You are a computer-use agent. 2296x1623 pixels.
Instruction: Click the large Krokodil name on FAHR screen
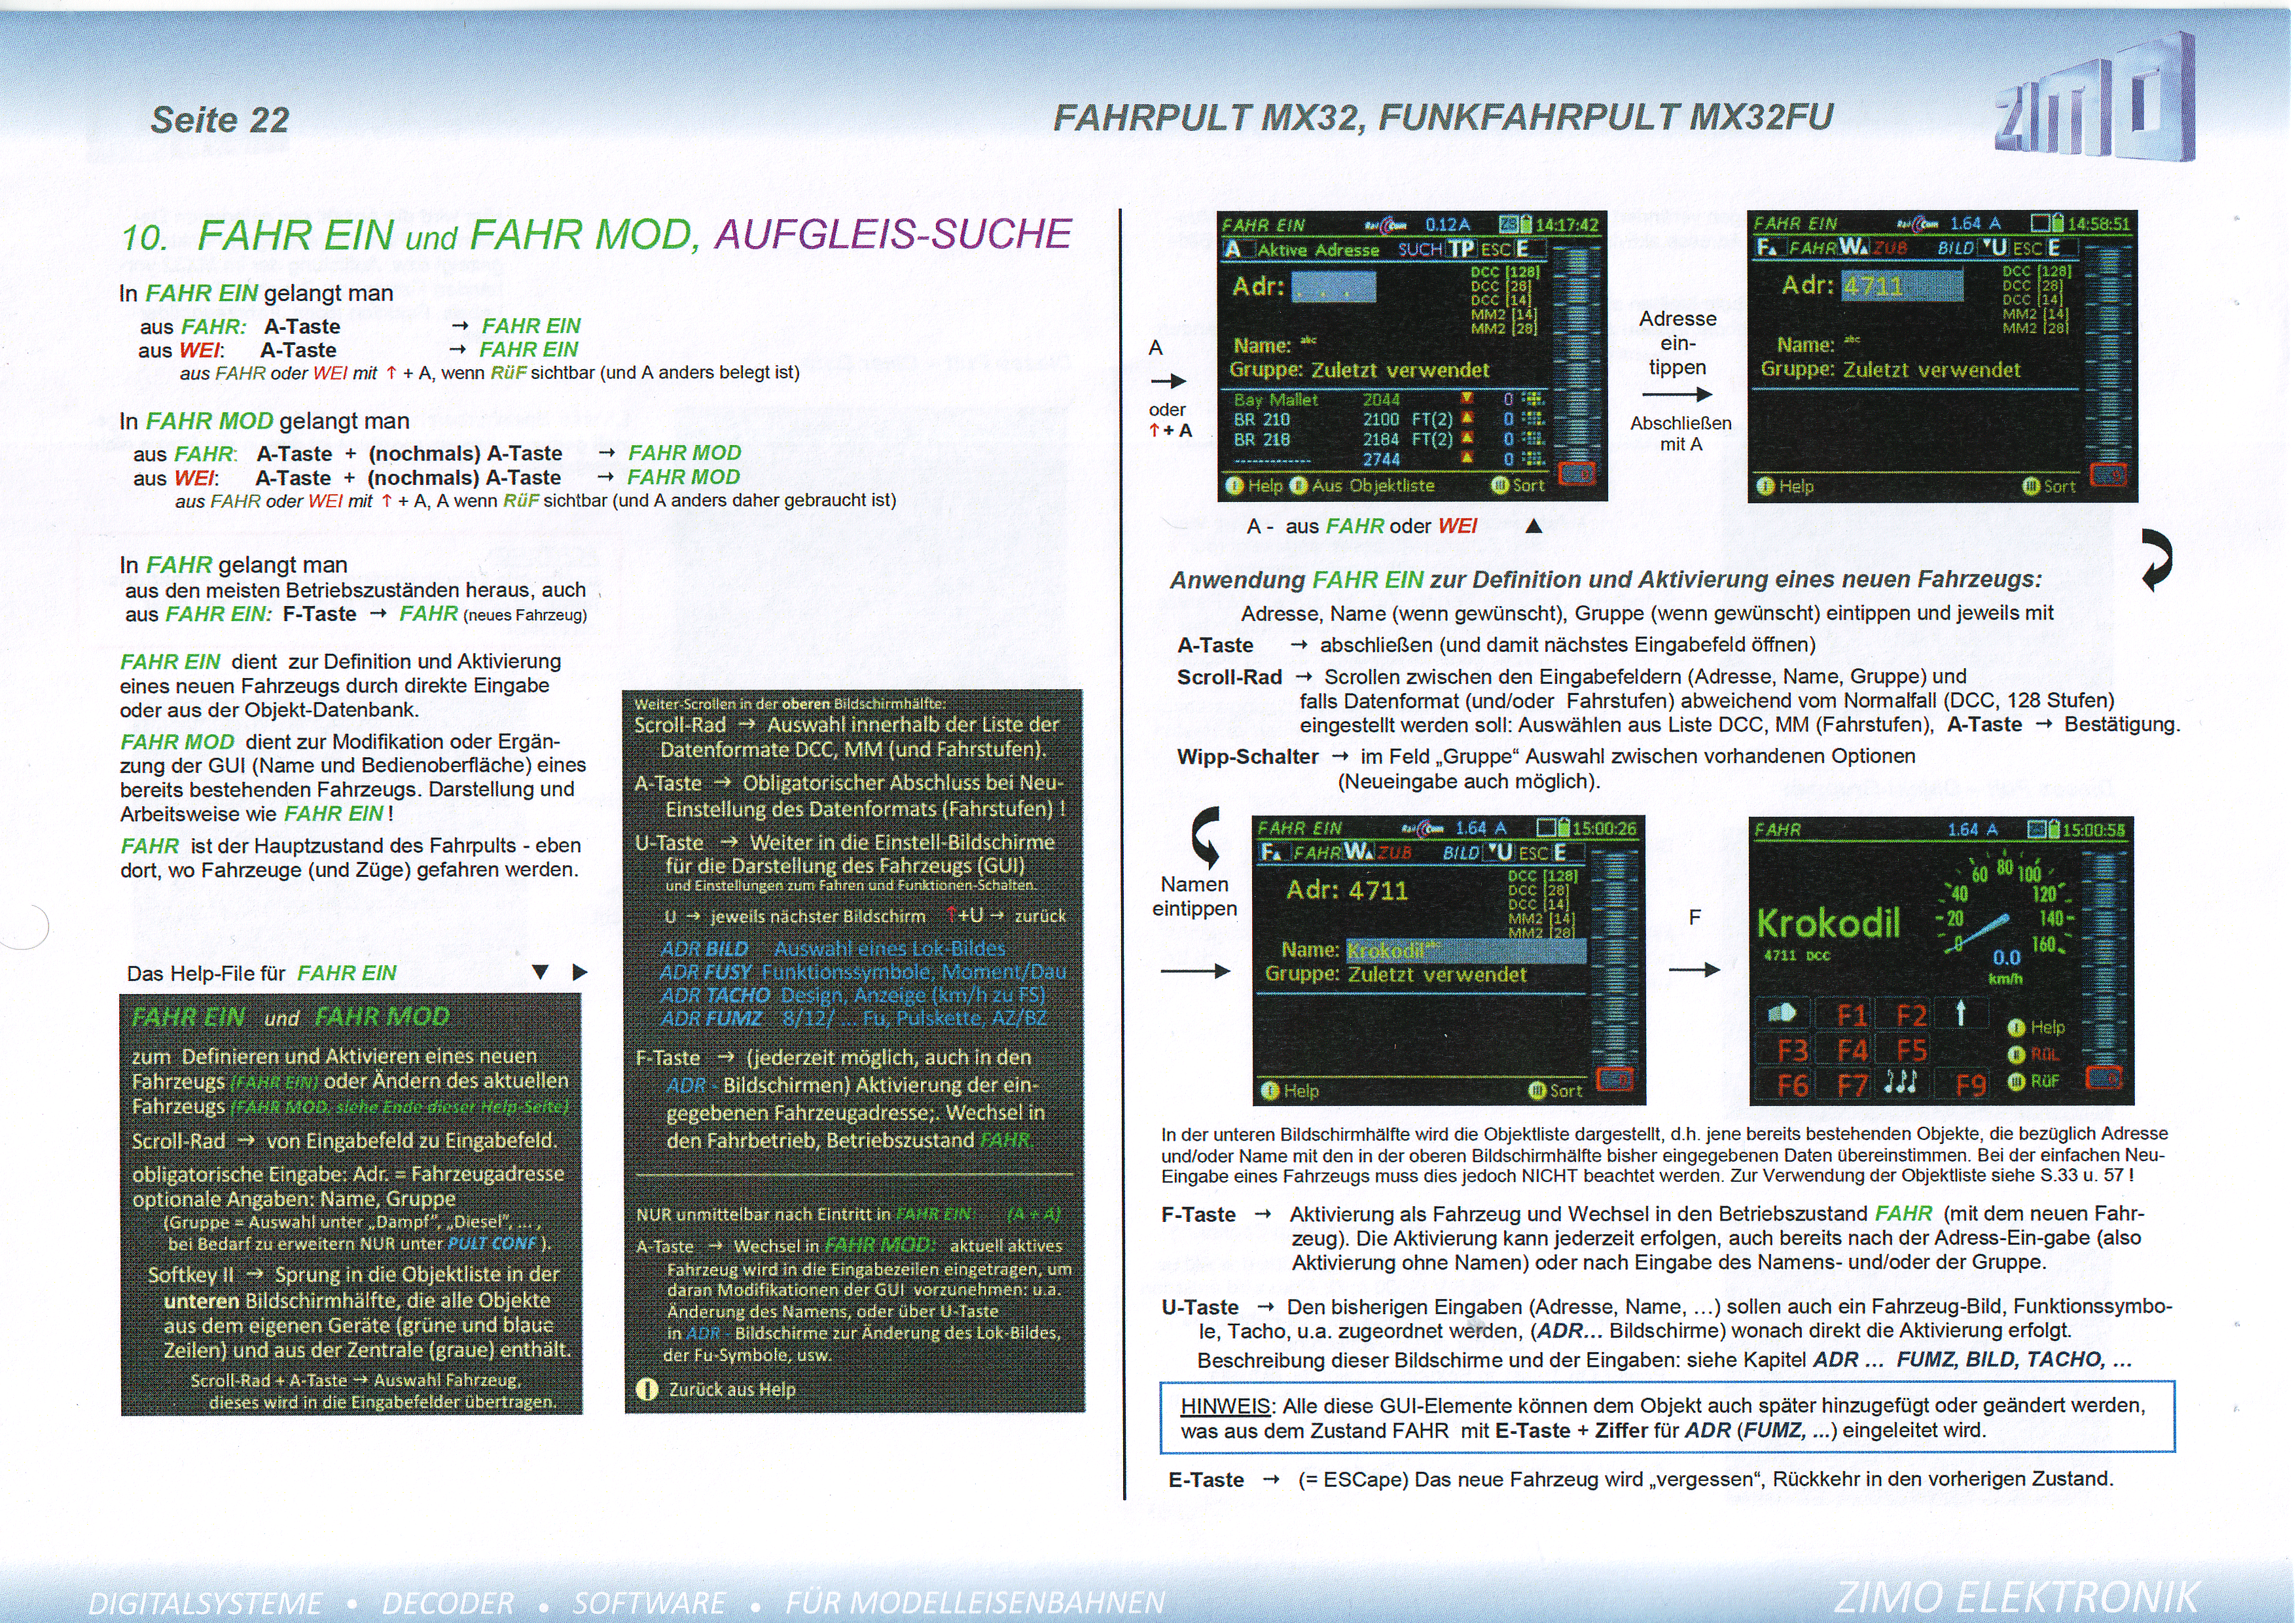pos(1829,921)
